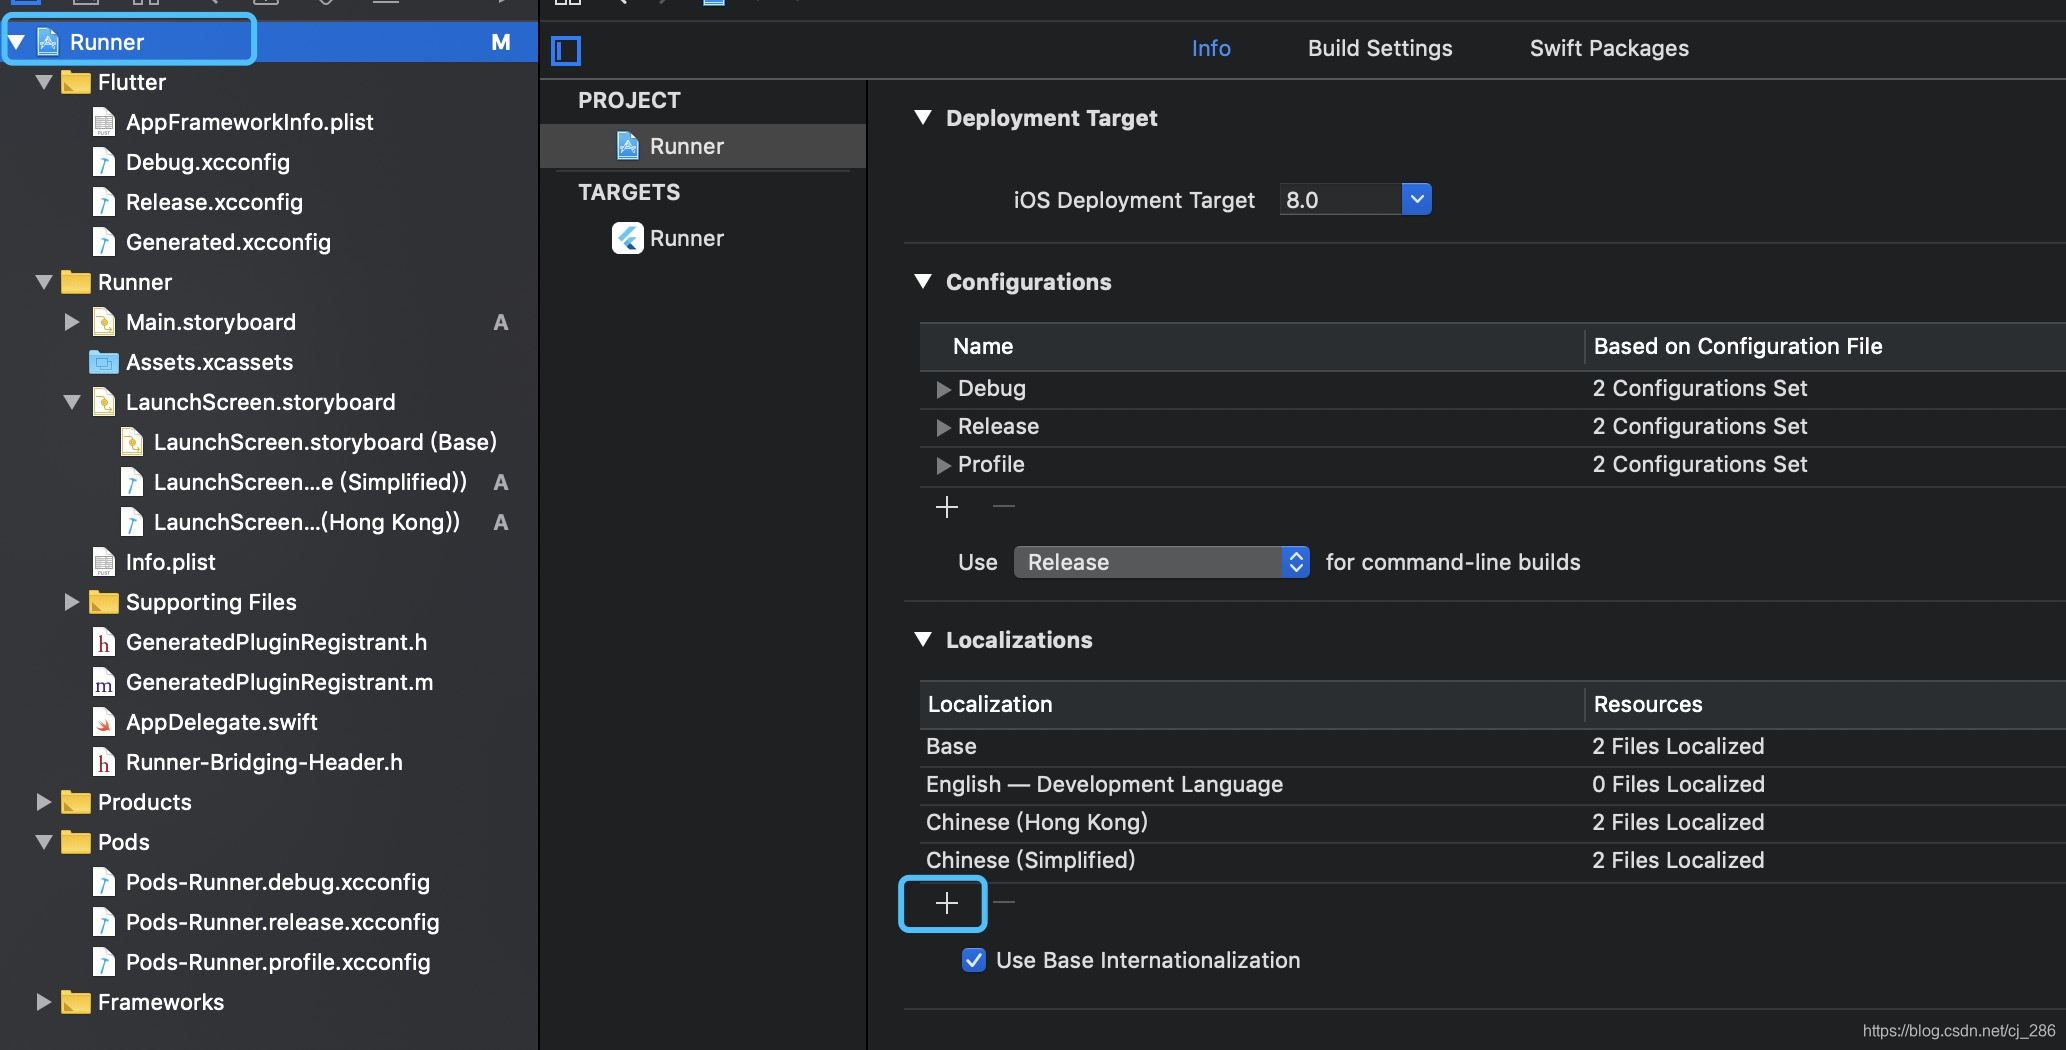Open the command-line builds configuration popup
Image resolution: width=2066 pixels, height=1050 pixels.
coord(1161,562)
